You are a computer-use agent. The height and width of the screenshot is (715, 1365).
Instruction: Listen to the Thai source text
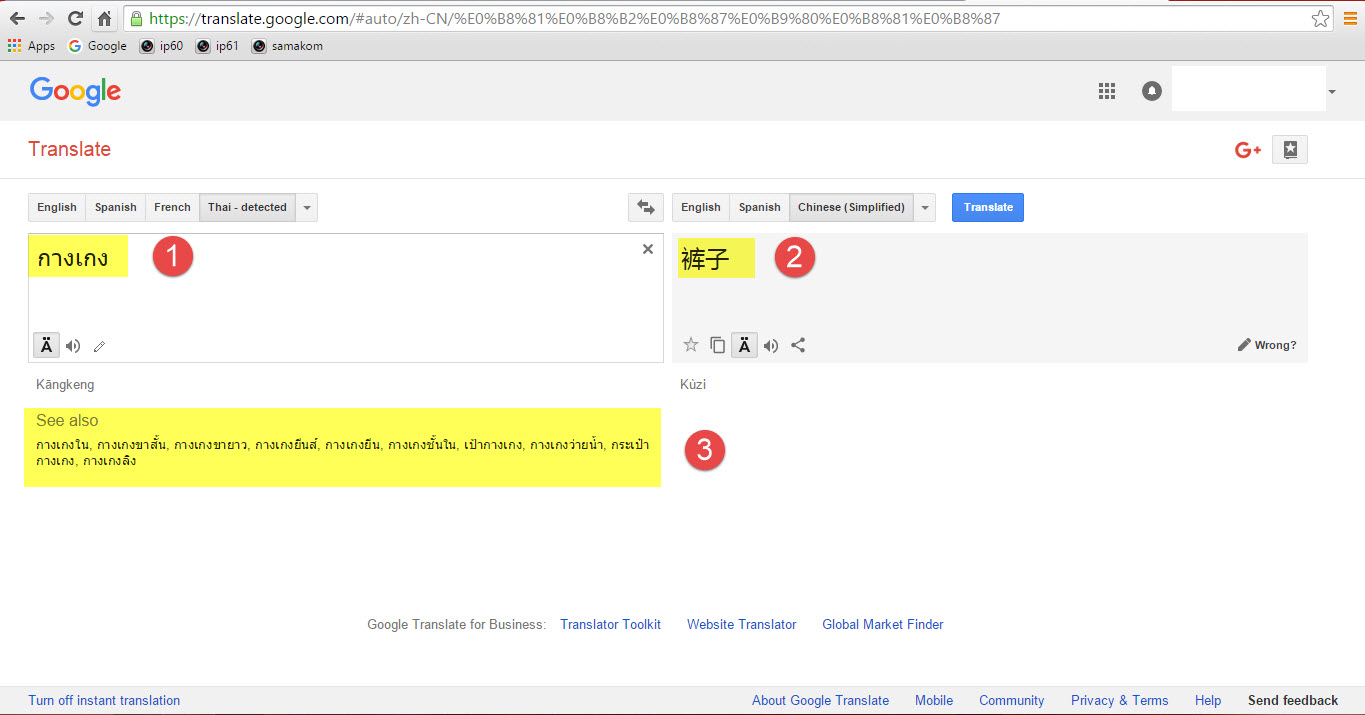73,346
